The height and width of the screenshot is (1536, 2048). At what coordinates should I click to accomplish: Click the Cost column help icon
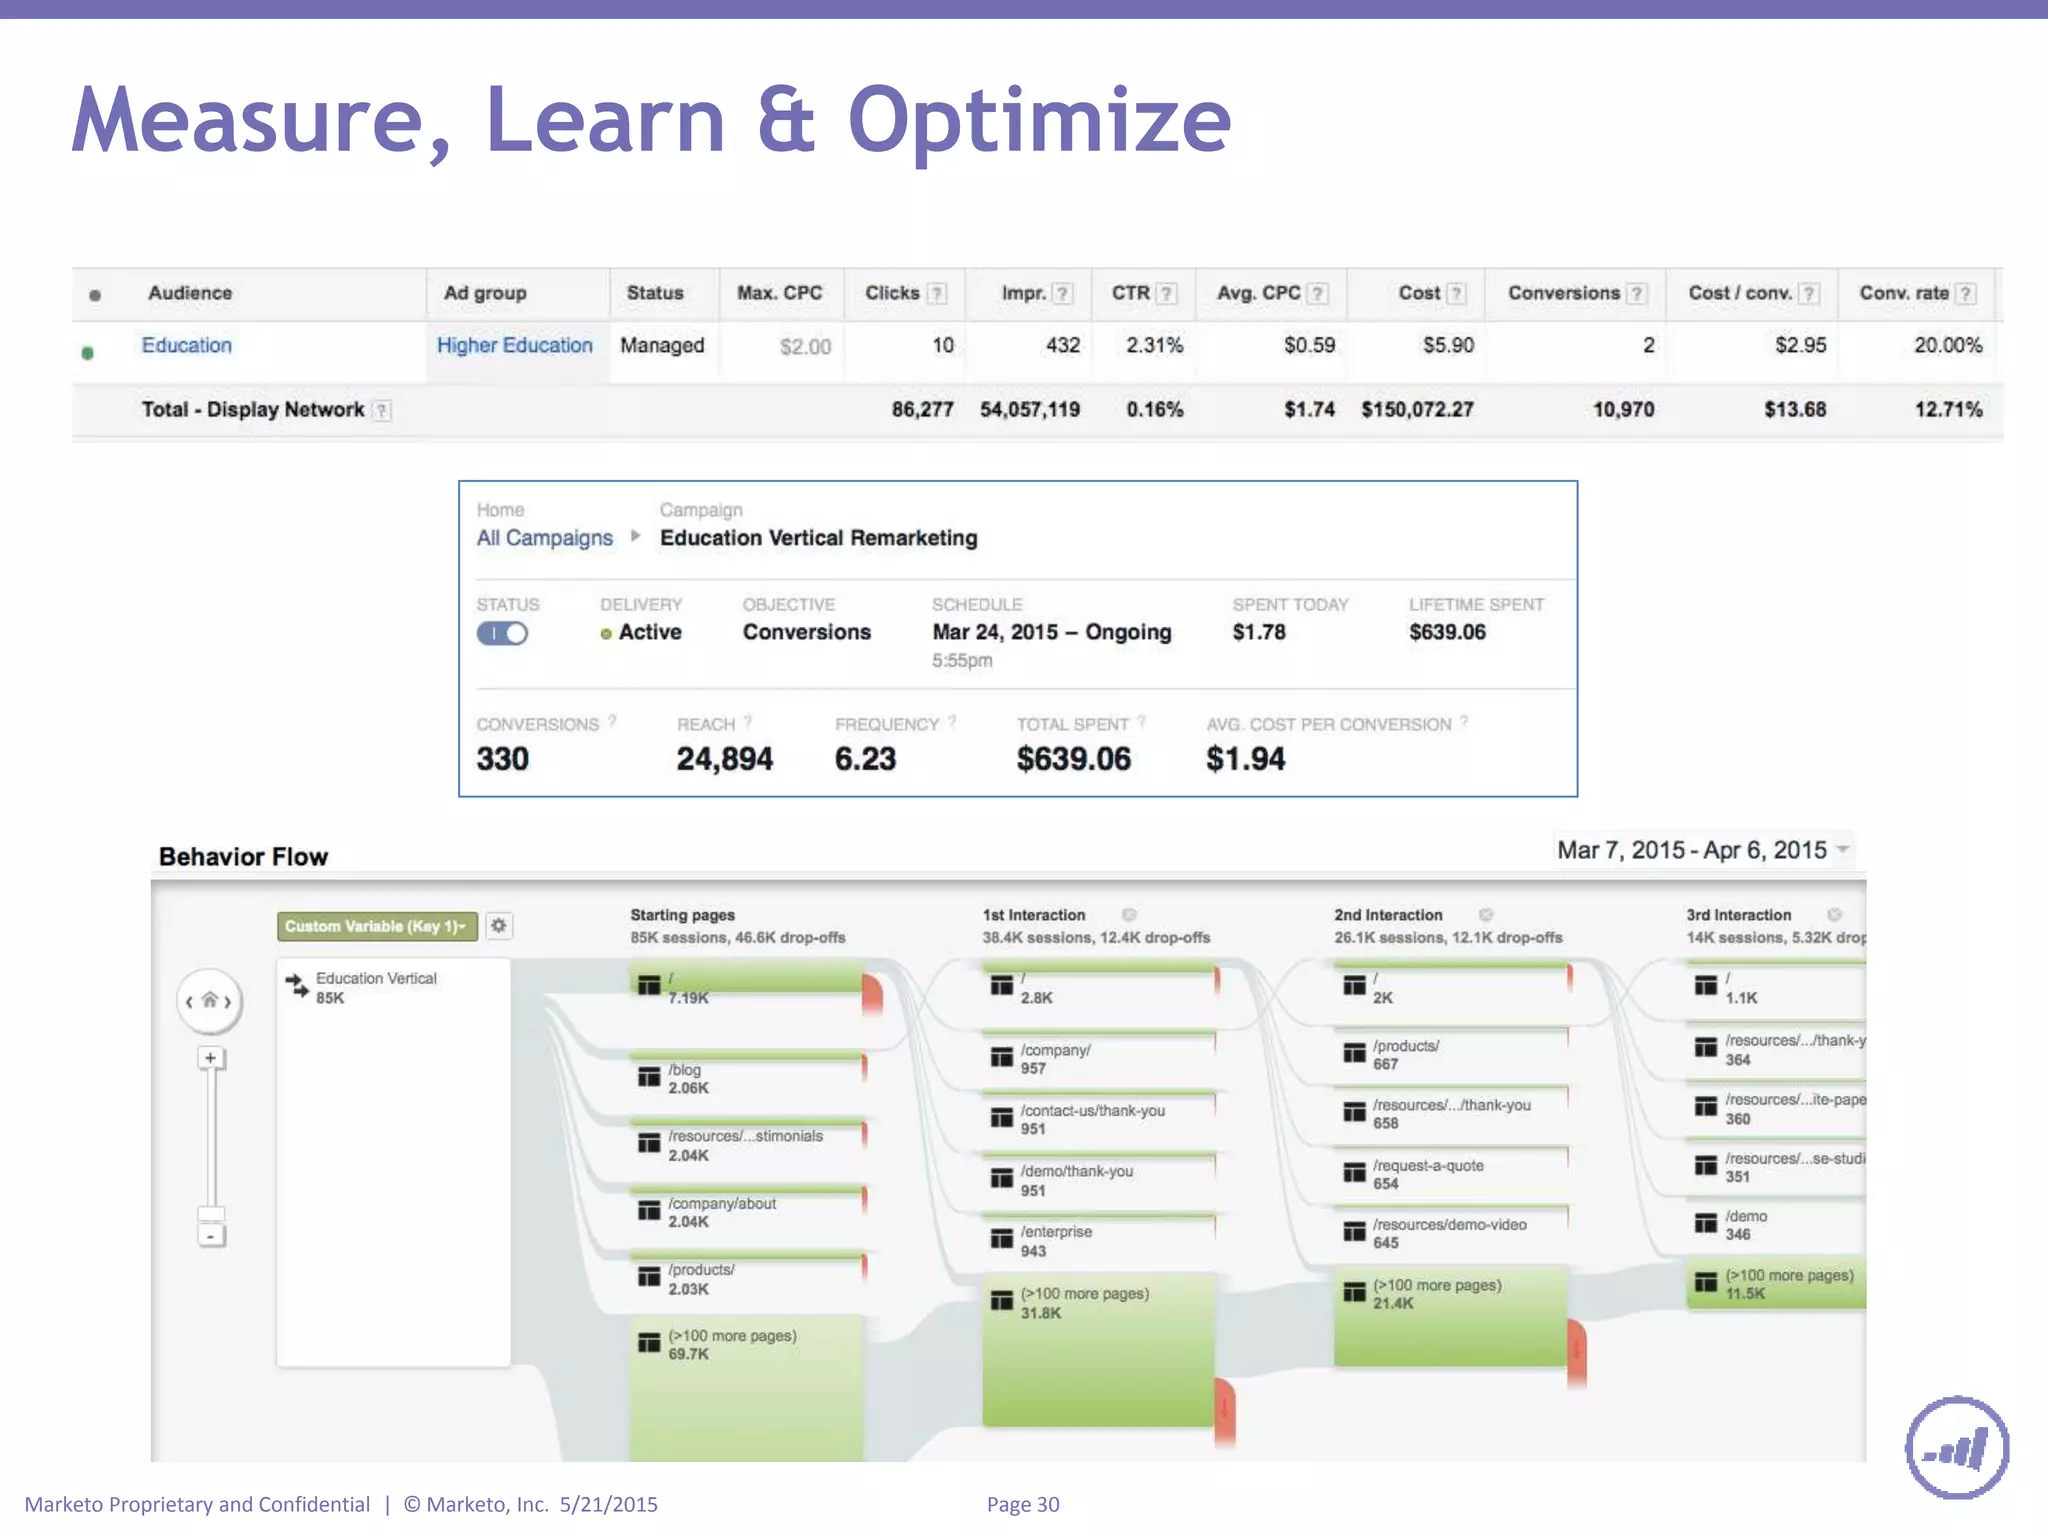point(1457,294)
